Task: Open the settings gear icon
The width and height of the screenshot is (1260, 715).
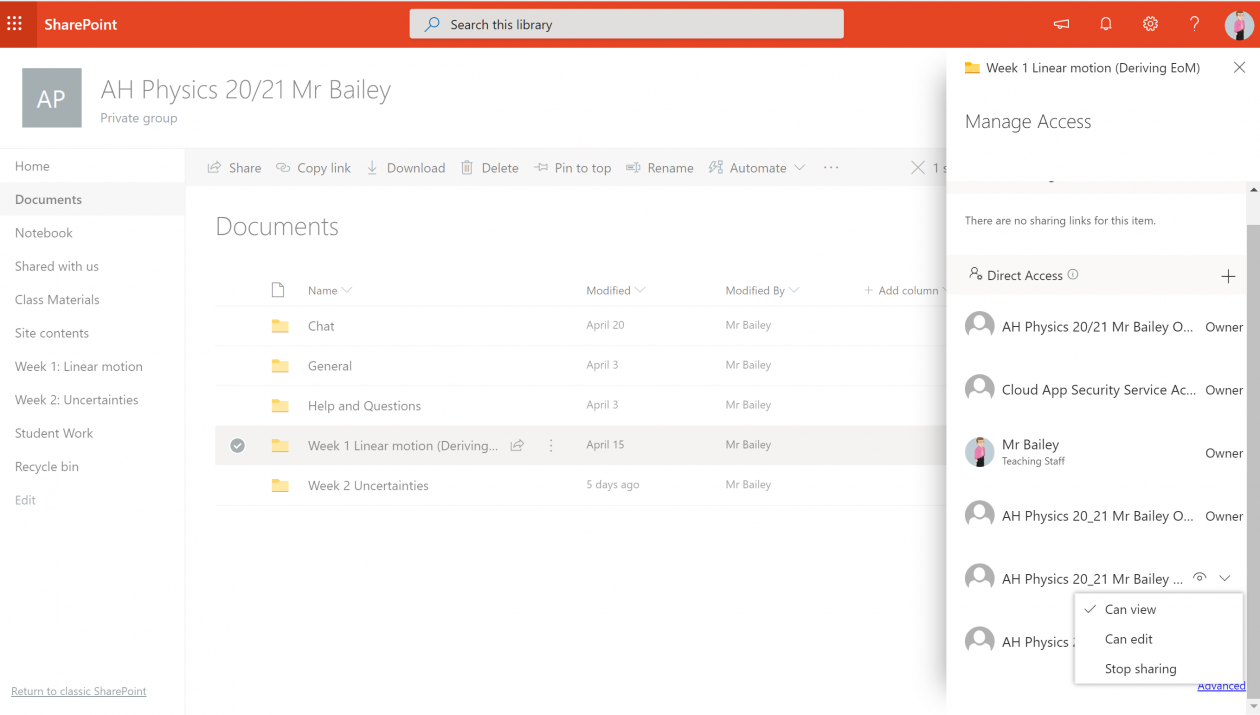Action: pos(1150,24)
